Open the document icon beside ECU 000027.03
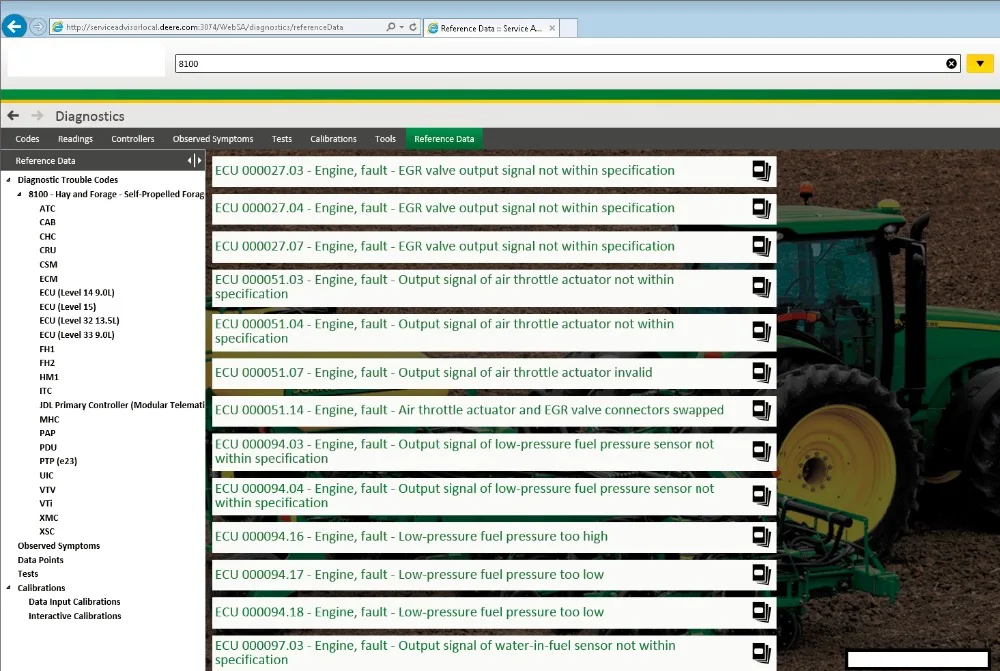 click(761, 170)
